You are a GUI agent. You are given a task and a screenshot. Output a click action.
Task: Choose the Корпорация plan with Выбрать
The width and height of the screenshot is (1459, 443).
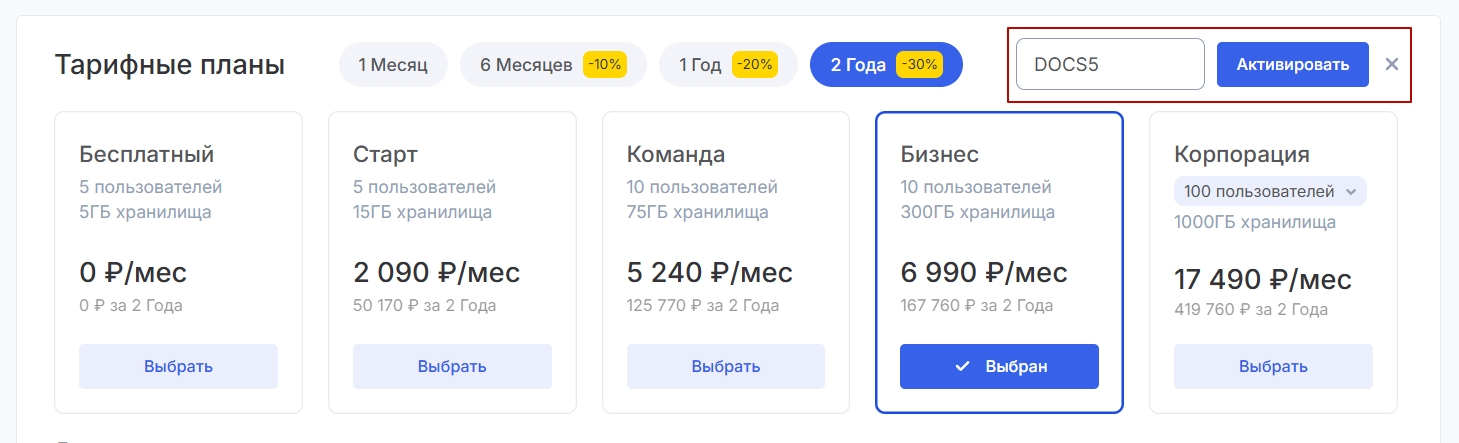point(1273,366)
